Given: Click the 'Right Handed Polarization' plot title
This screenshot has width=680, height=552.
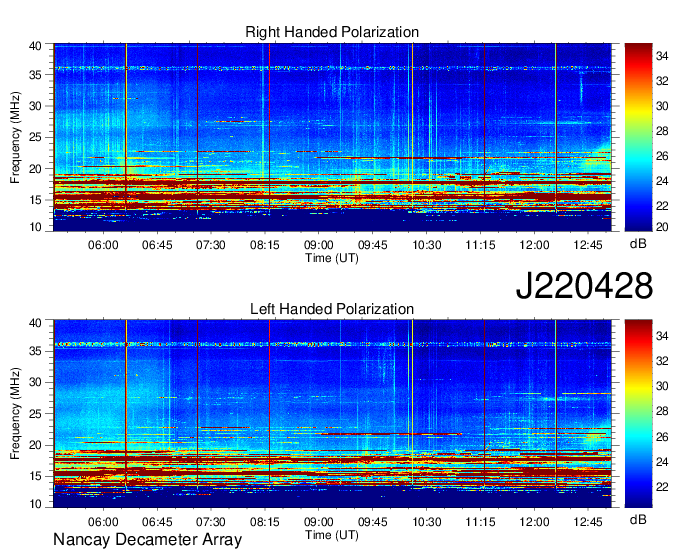Looking at the screenshot, I should tap(332, 32).
